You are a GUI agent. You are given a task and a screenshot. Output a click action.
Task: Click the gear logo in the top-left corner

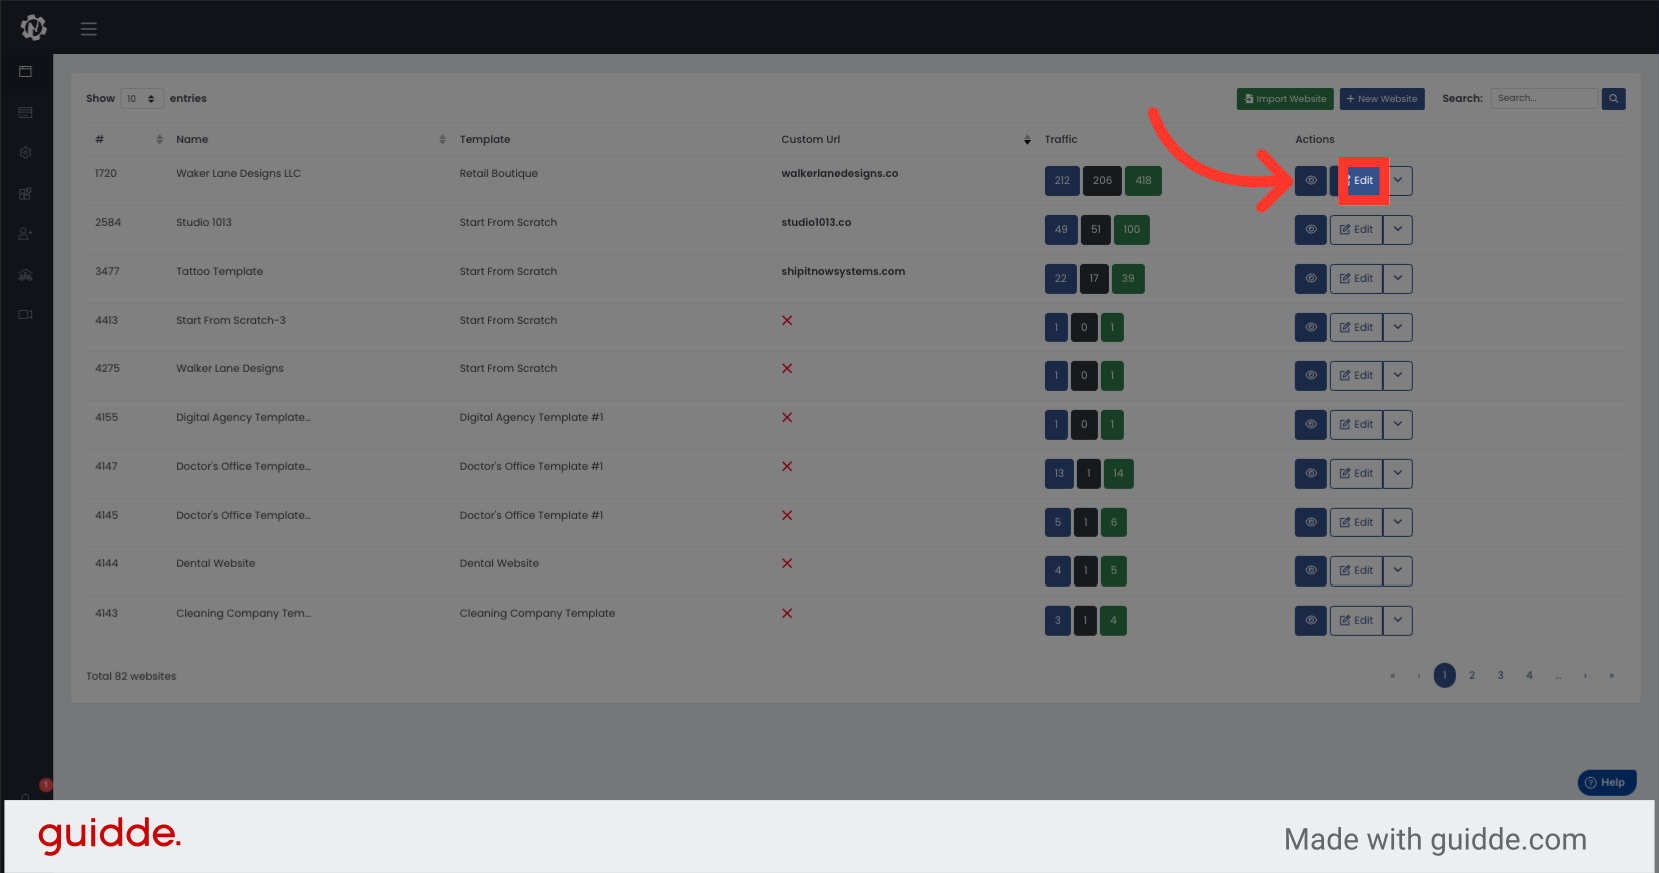(x=33, y=28)
